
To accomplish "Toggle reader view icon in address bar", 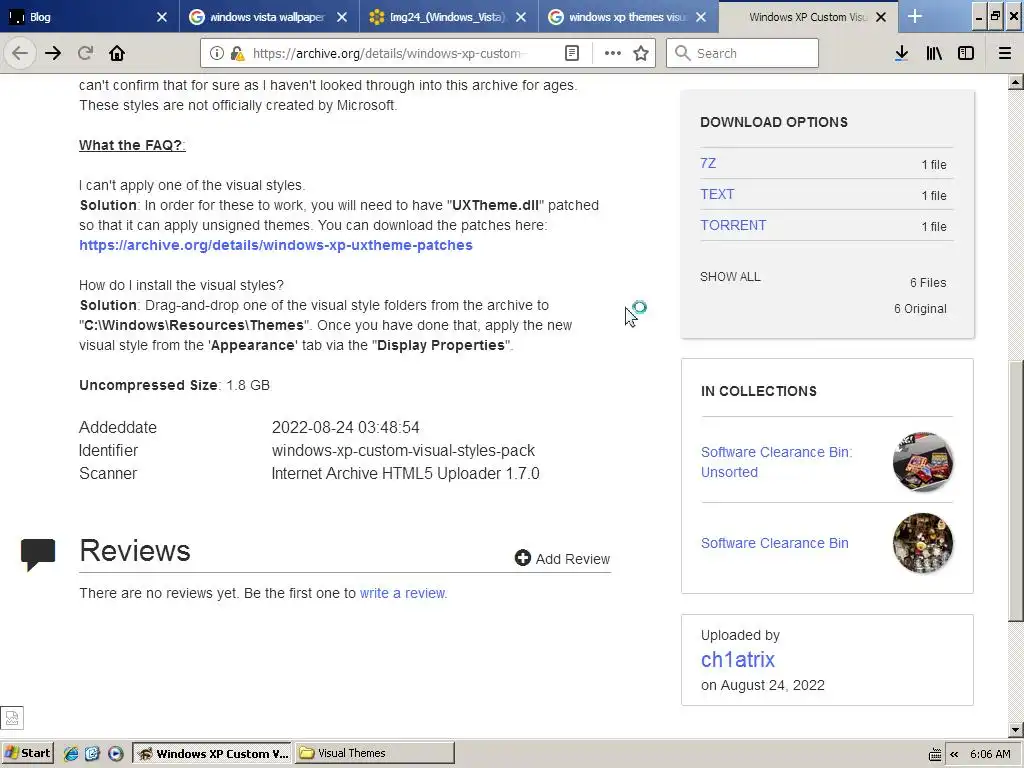I will click(x=571, y=53).
